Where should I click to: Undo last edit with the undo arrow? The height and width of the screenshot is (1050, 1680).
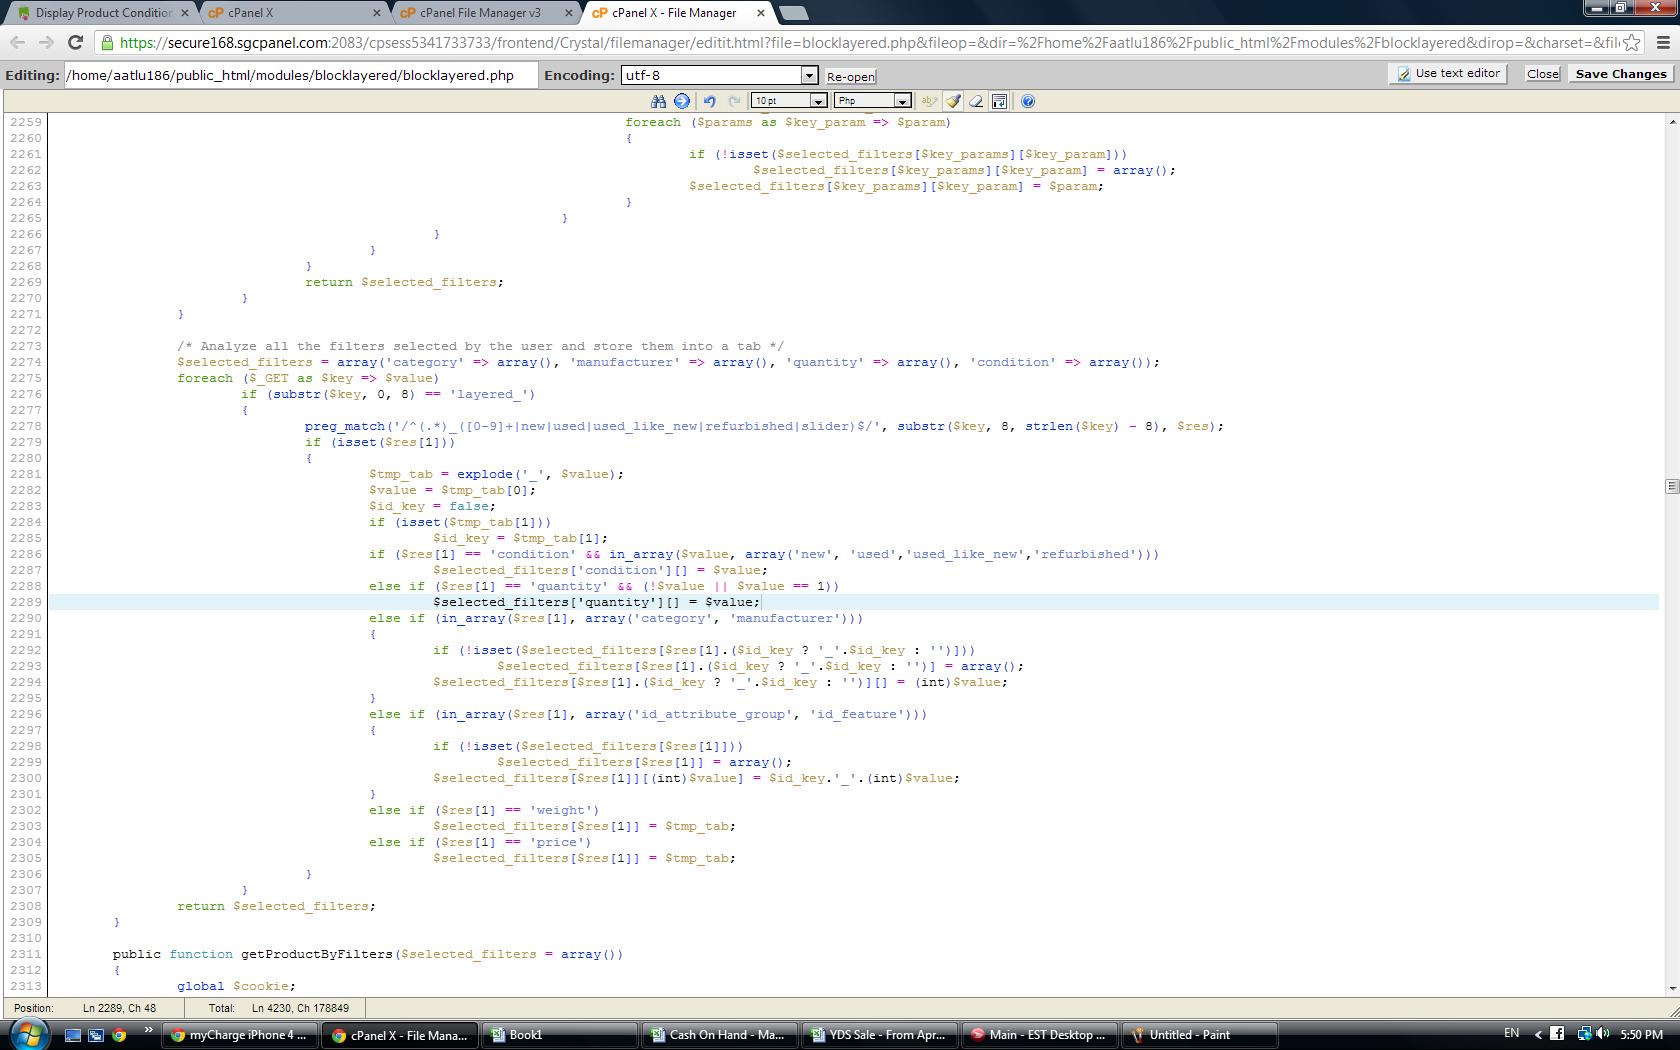(710, 101)
